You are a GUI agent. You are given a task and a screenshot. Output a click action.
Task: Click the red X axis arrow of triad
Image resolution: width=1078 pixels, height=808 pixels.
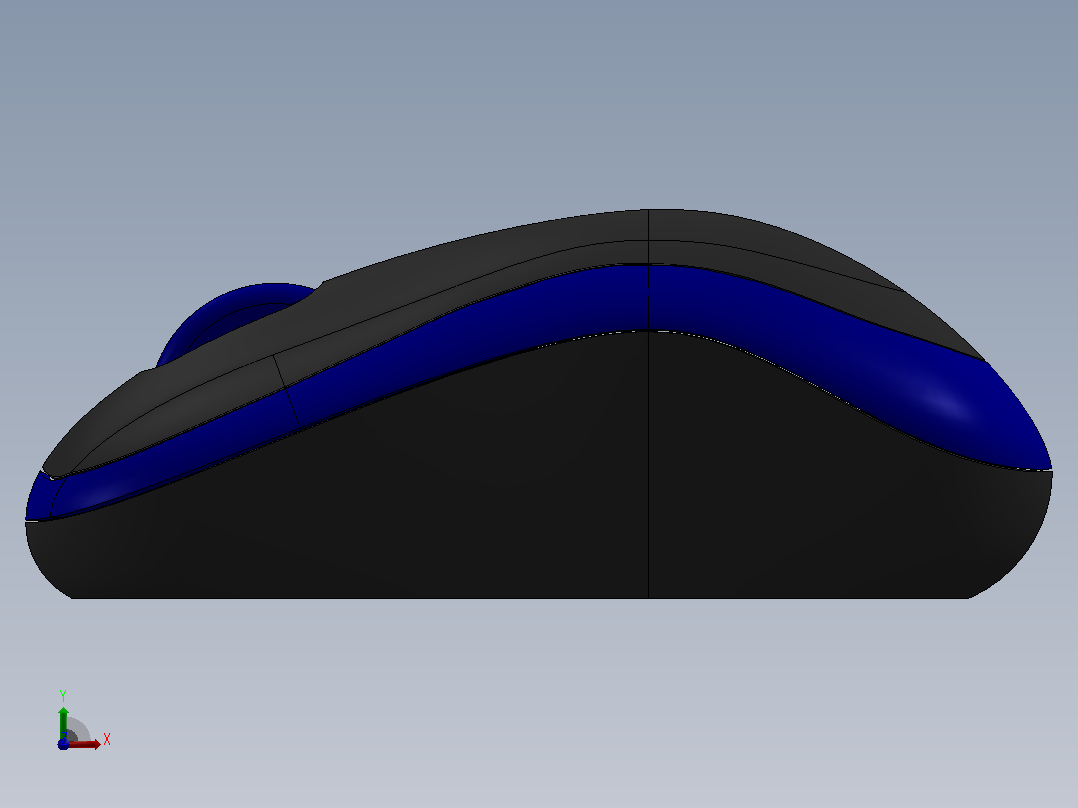pos(85,744)
